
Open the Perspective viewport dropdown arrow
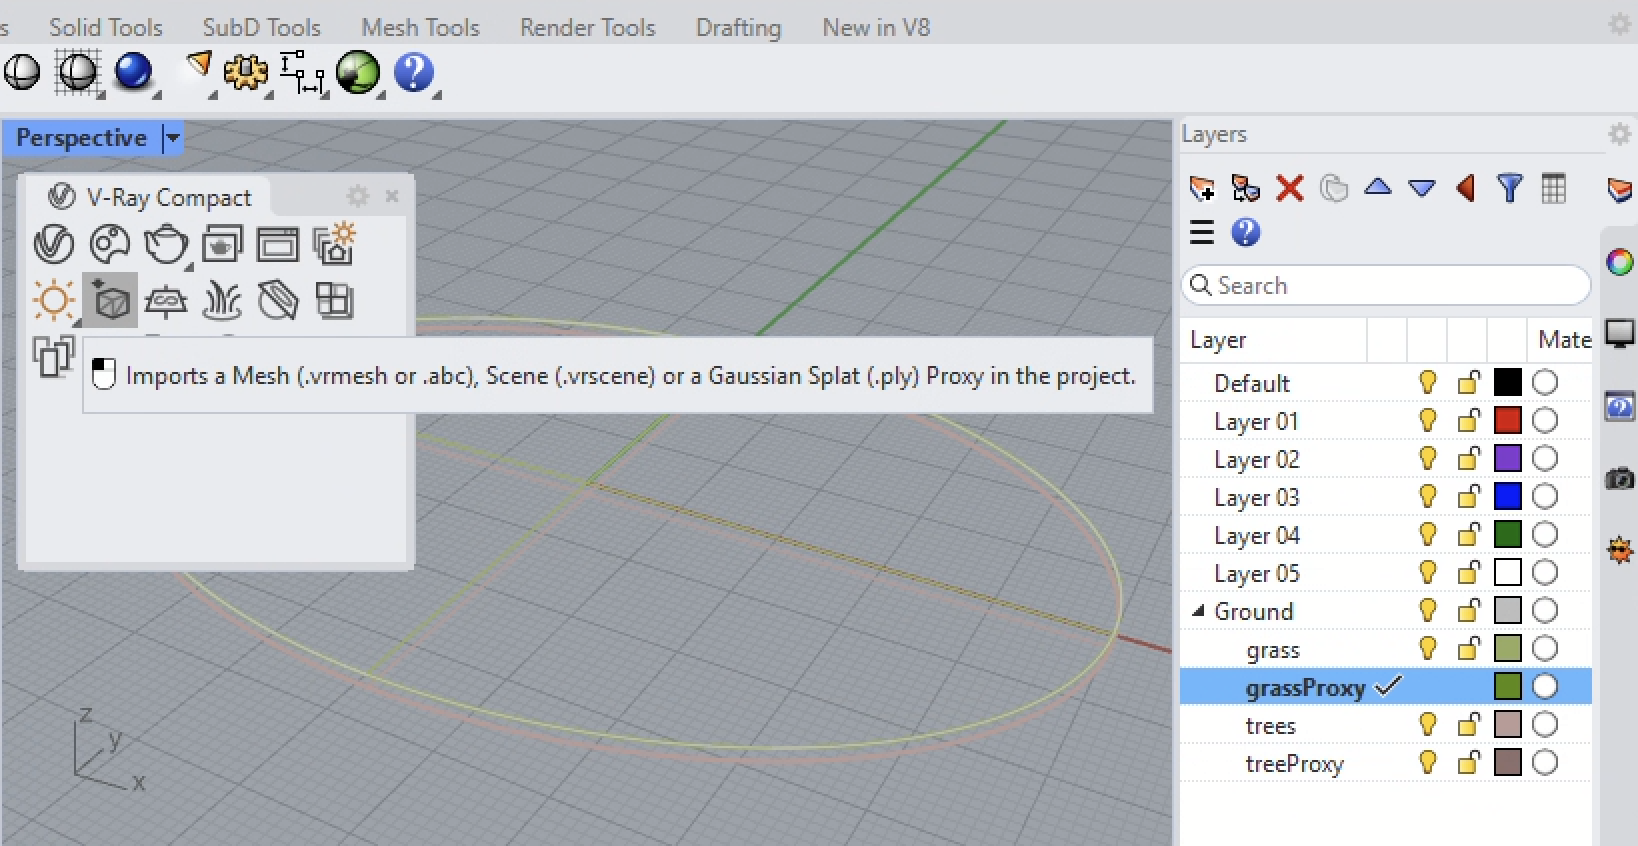172,138
